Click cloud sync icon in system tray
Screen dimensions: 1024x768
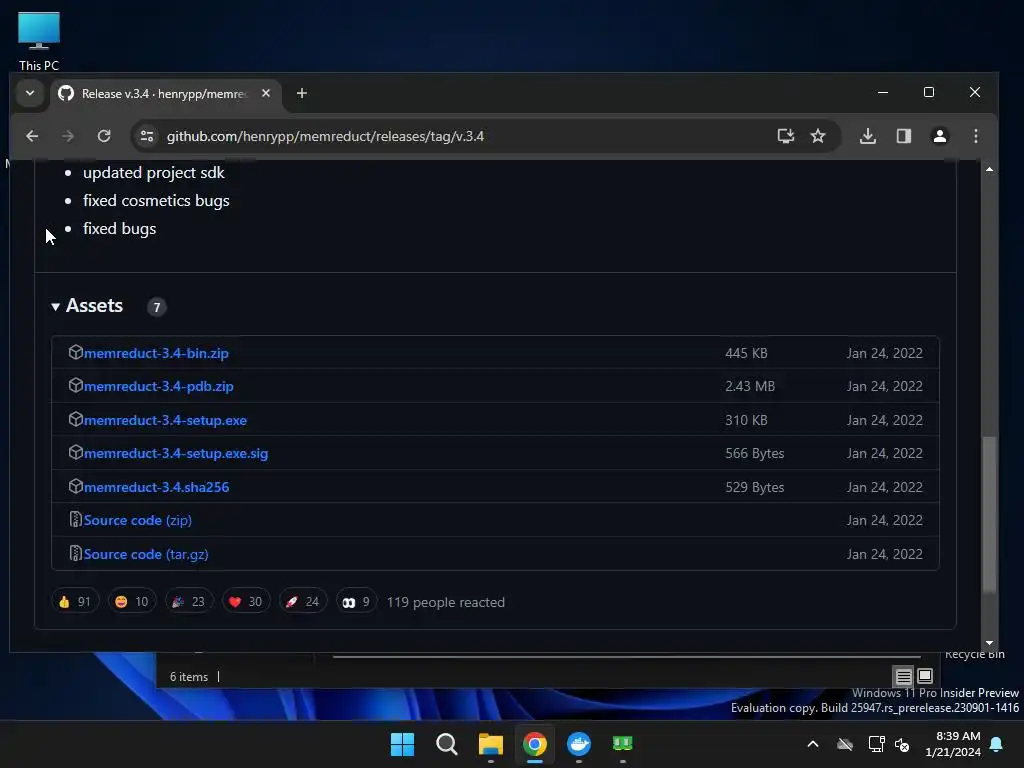(845, 744)
